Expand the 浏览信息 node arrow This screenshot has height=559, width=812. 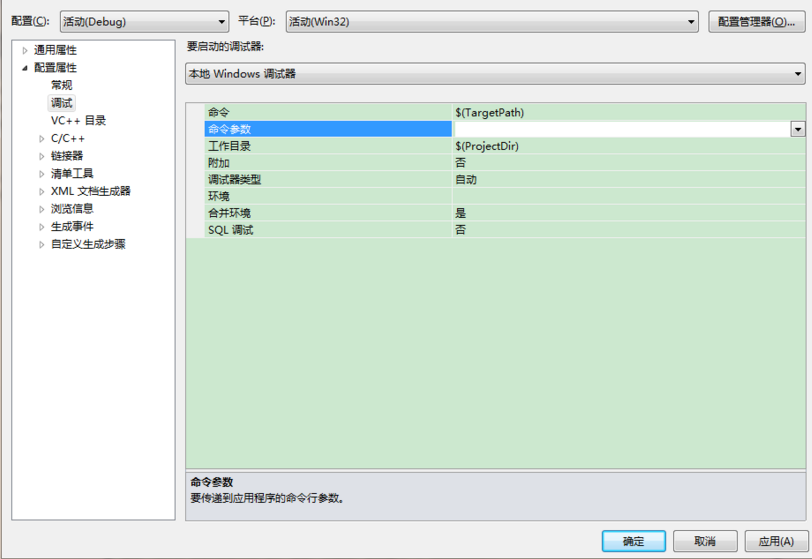coord(41,209)
